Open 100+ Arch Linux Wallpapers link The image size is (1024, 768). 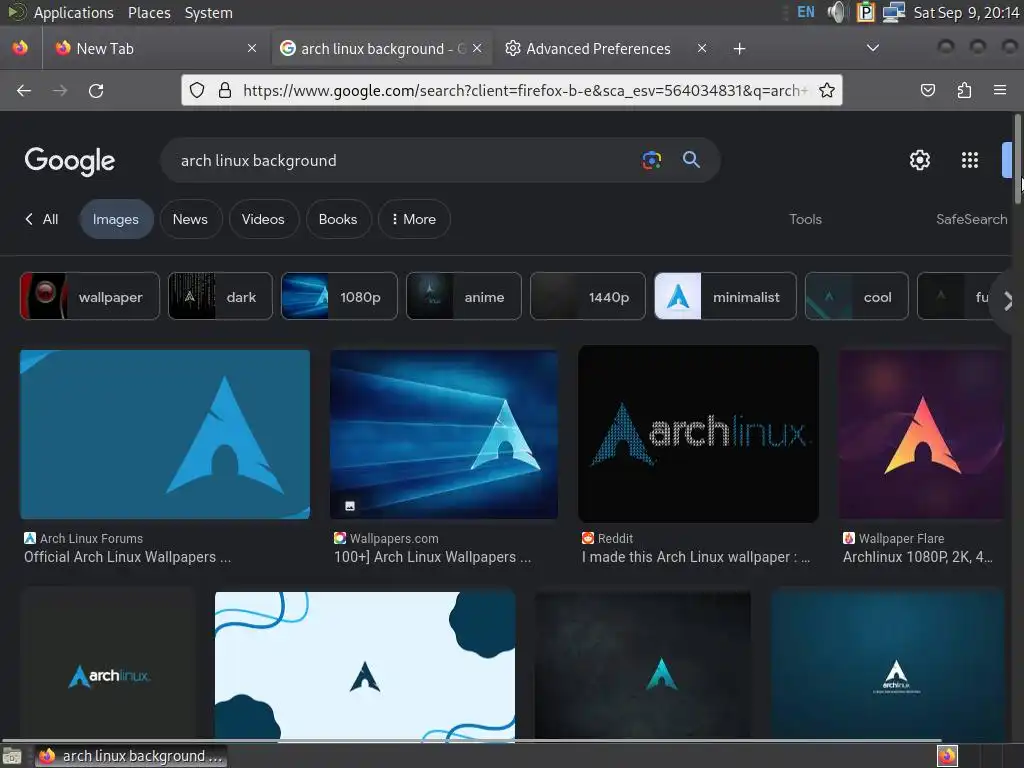tap(432, 557)
